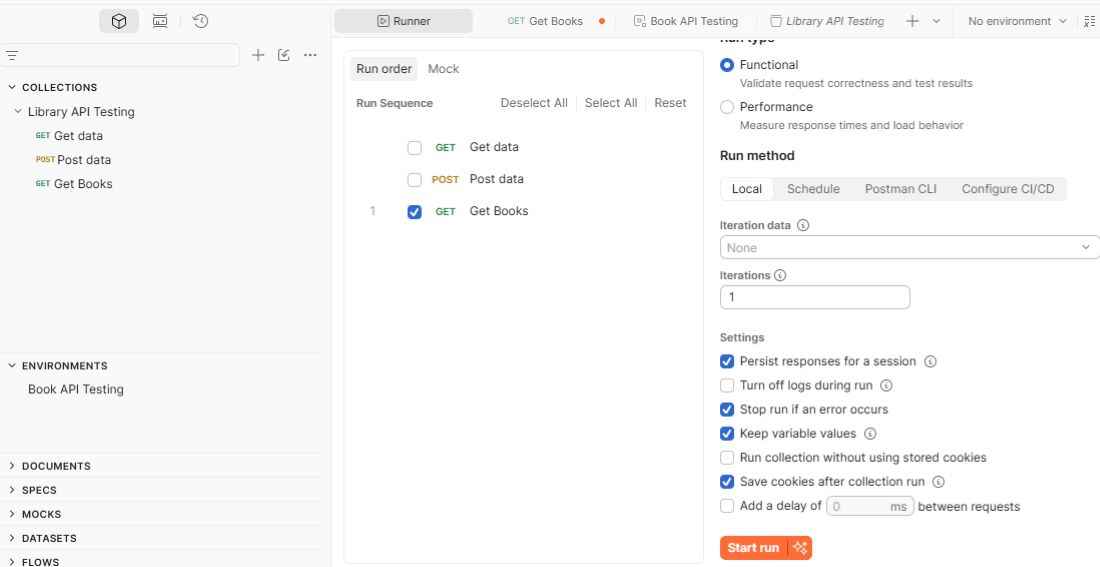Enable Turn off logs during run
This screenshot has height=567, width=1100.
727,385
